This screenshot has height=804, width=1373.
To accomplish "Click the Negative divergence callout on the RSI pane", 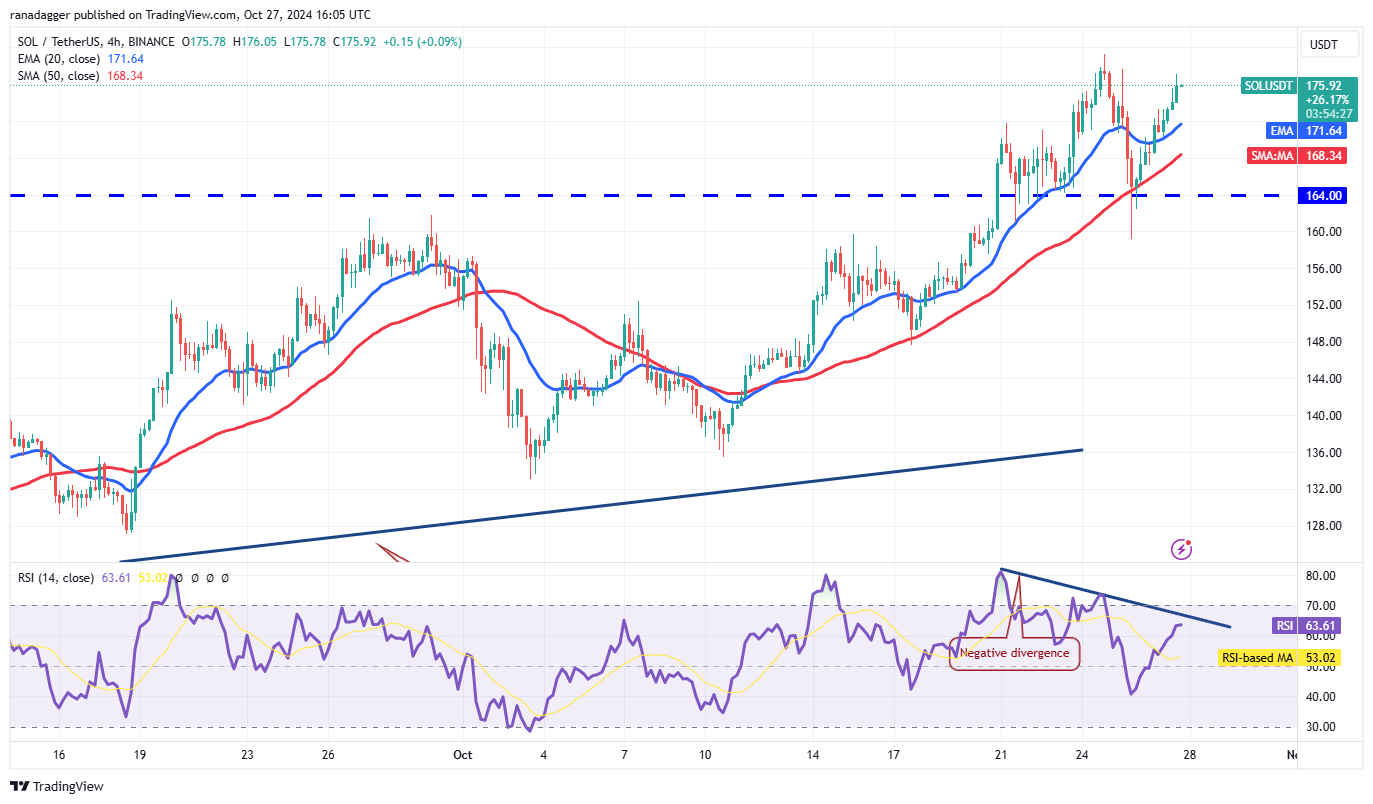I will pyautogui.click(x=1014, y=653).
